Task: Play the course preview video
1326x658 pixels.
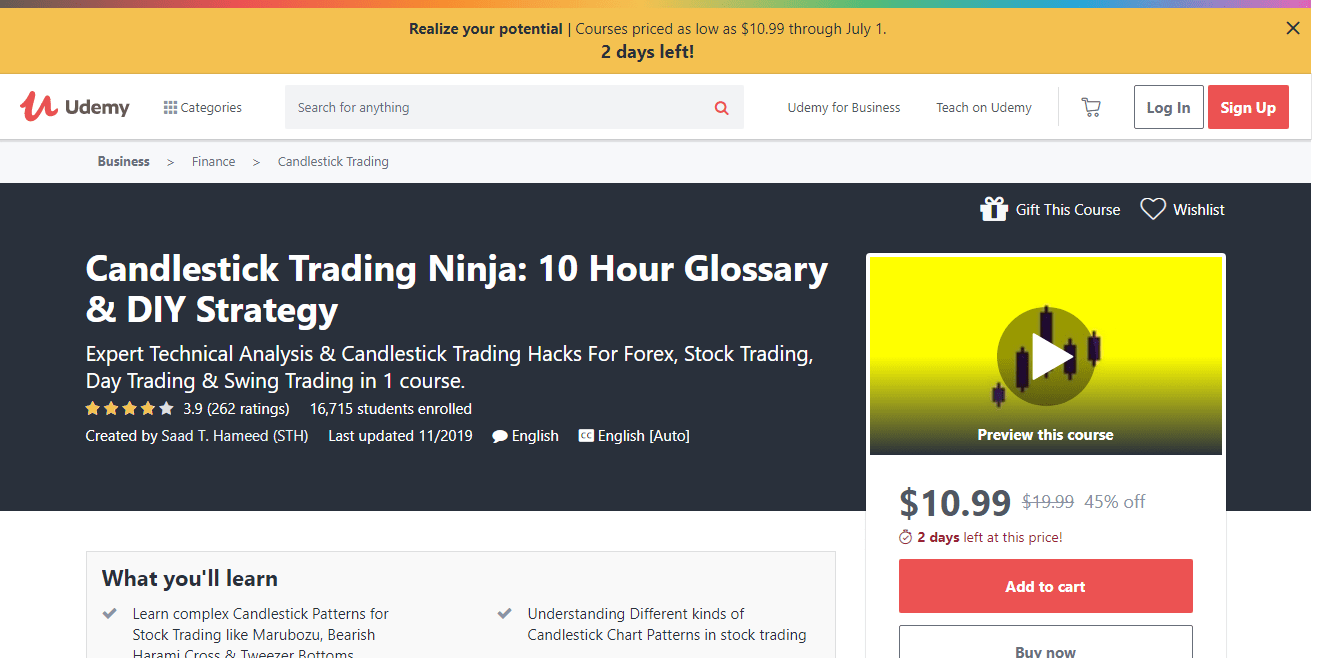Action: point(1045,356)
